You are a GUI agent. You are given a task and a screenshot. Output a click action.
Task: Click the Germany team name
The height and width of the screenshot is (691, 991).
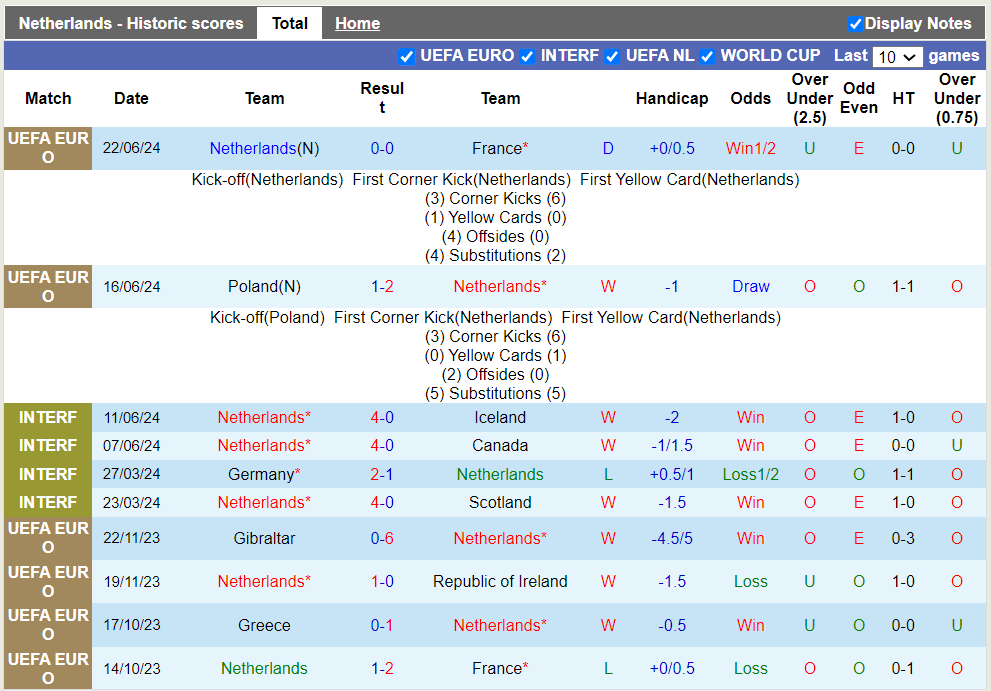[x=264, y=474]
